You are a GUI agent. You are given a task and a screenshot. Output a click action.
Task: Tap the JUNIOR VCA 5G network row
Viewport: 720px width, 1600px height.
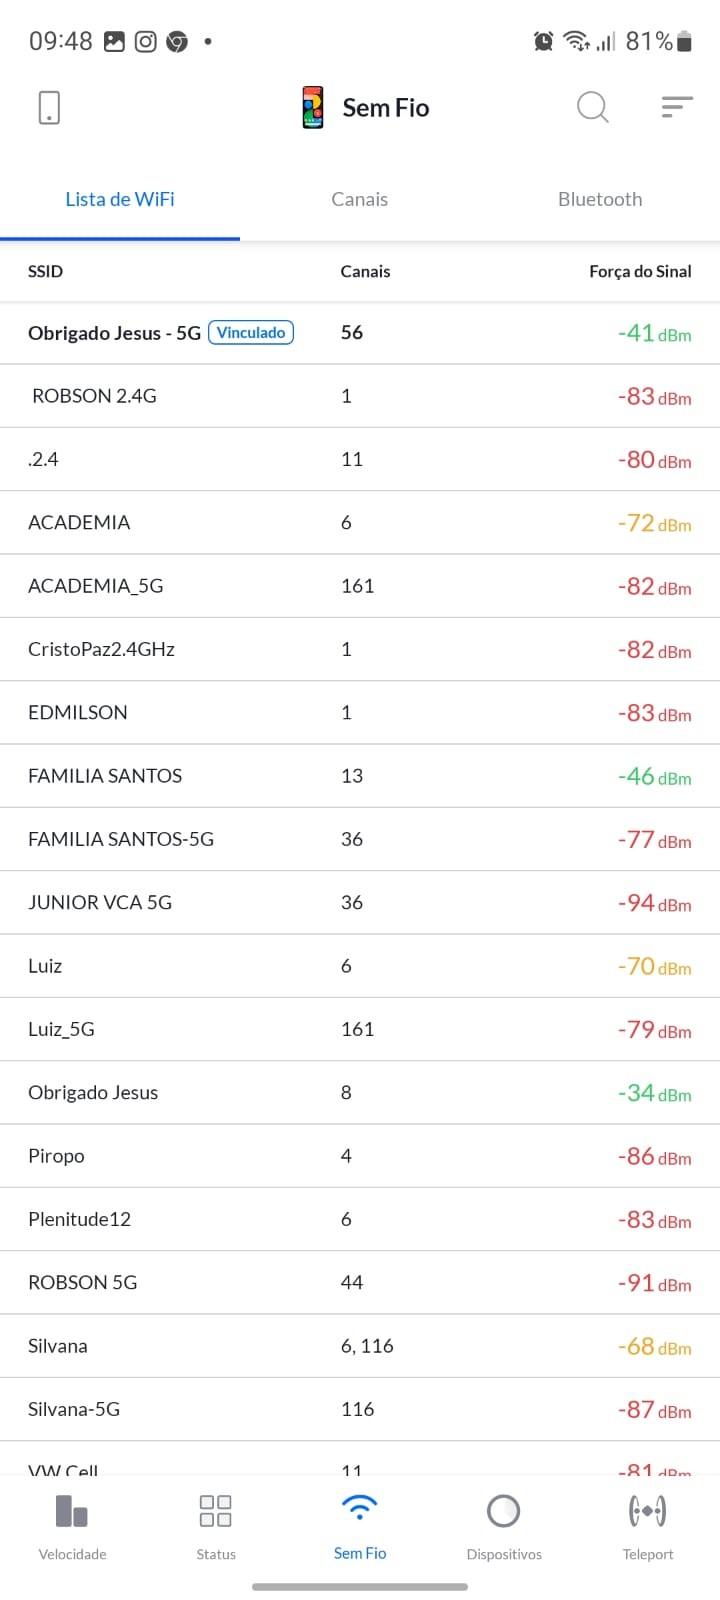[100, 902]
